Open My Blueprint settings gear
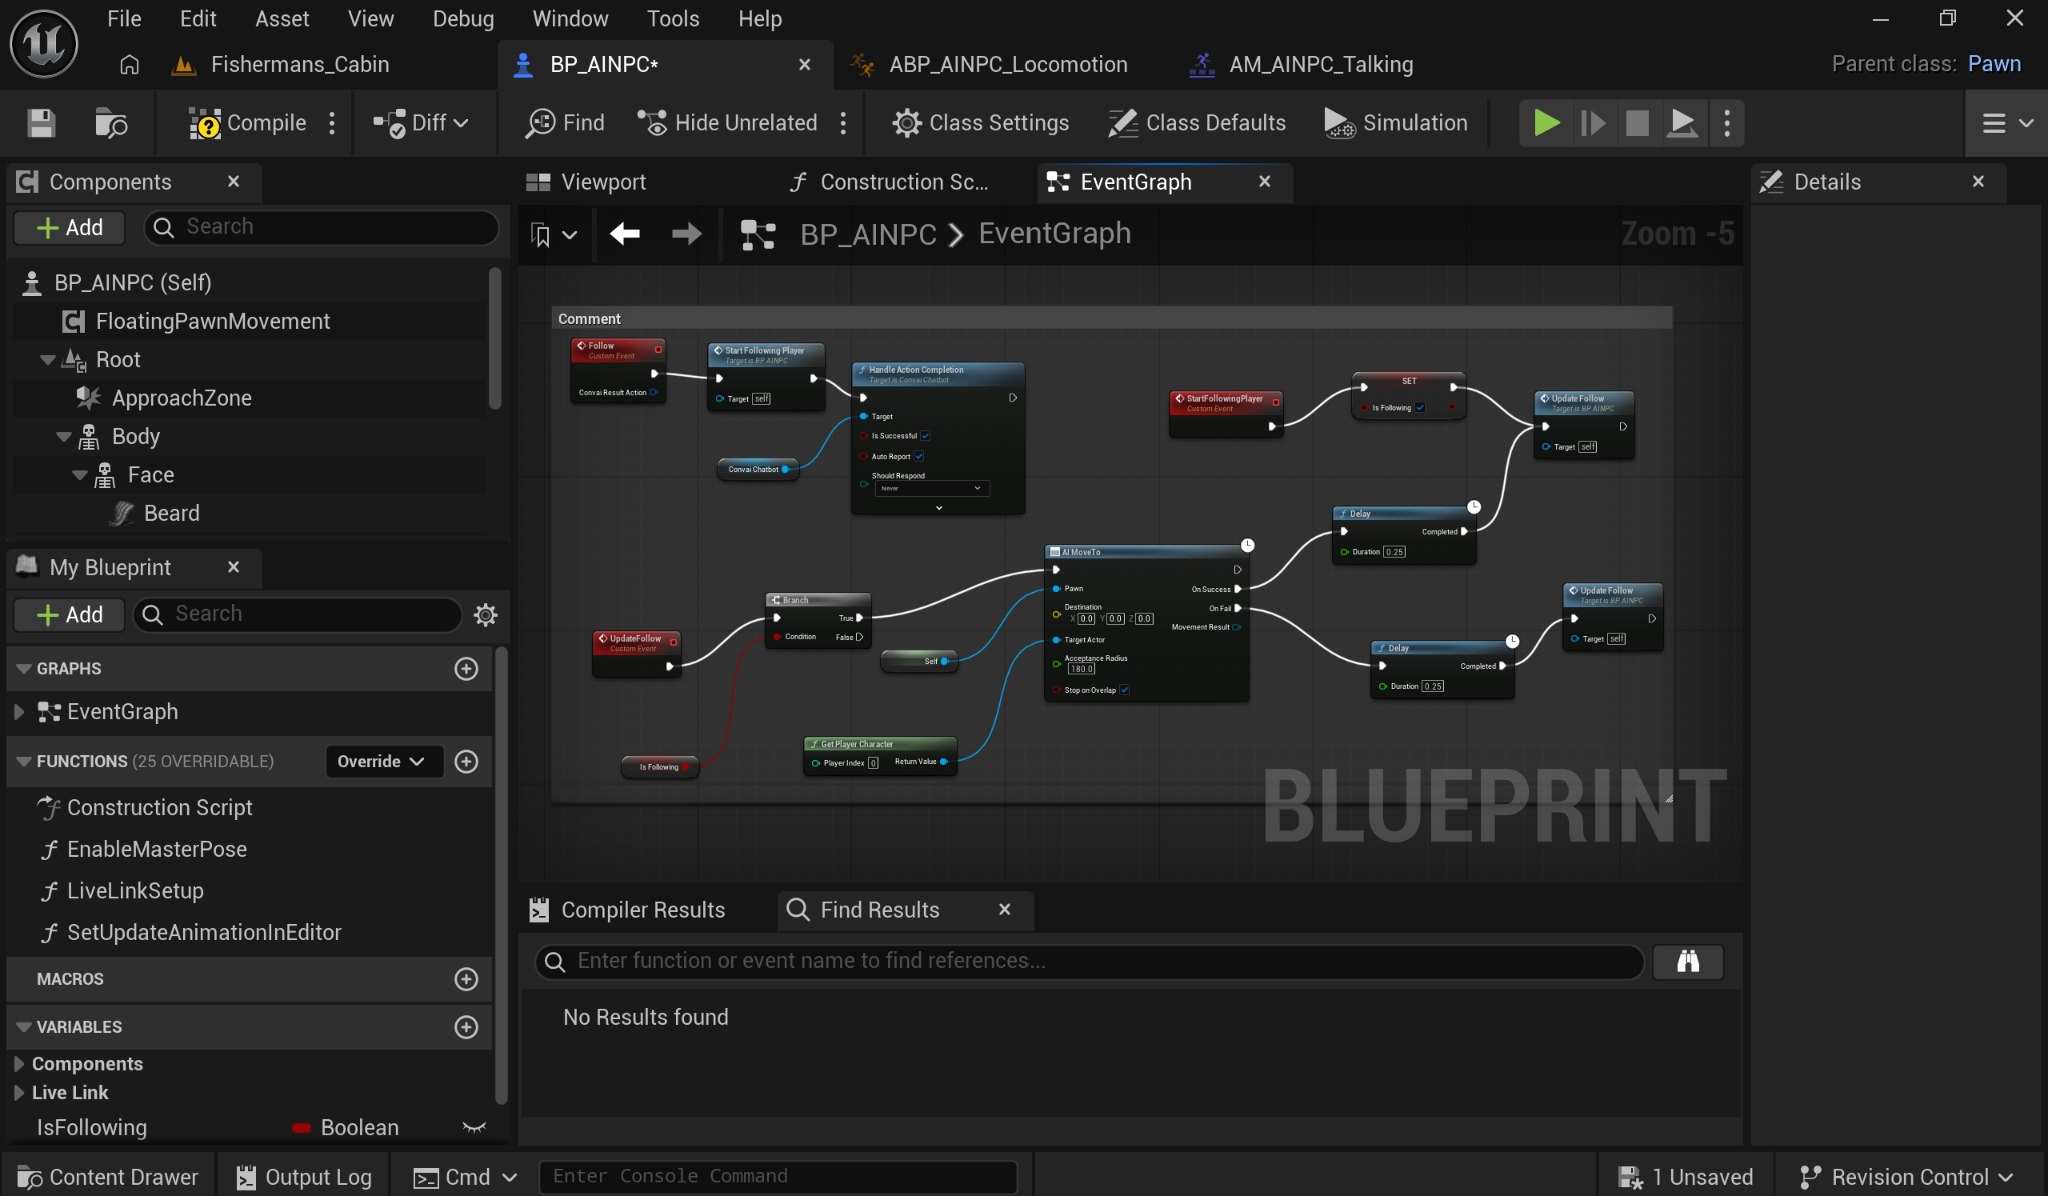The height and width of the screenshot is (1196, 2048). (485, 615)
